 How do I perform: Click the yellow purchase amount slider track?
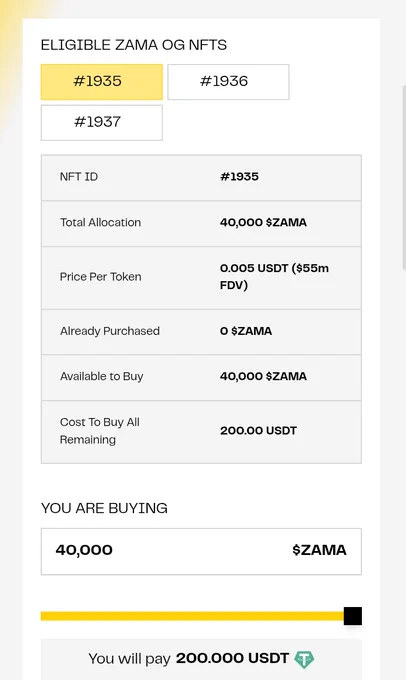pyautogui.click(x=192, y=616)
